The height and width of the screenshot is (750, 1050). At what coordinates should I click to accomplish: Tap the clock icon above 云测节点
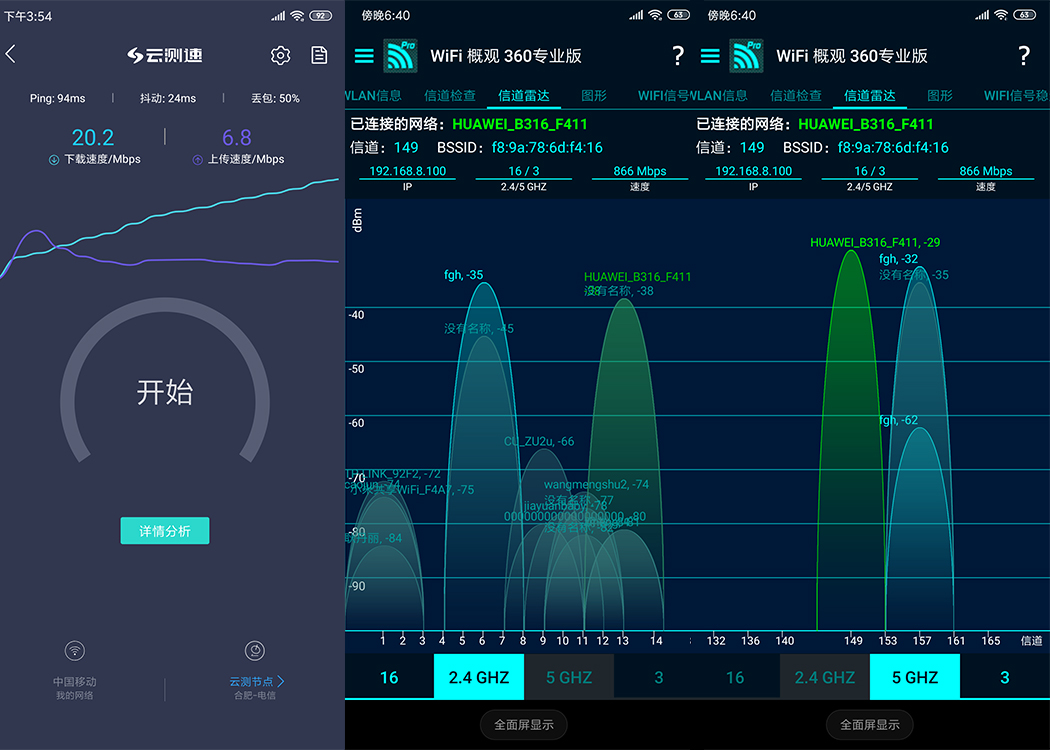click(255, 650)
